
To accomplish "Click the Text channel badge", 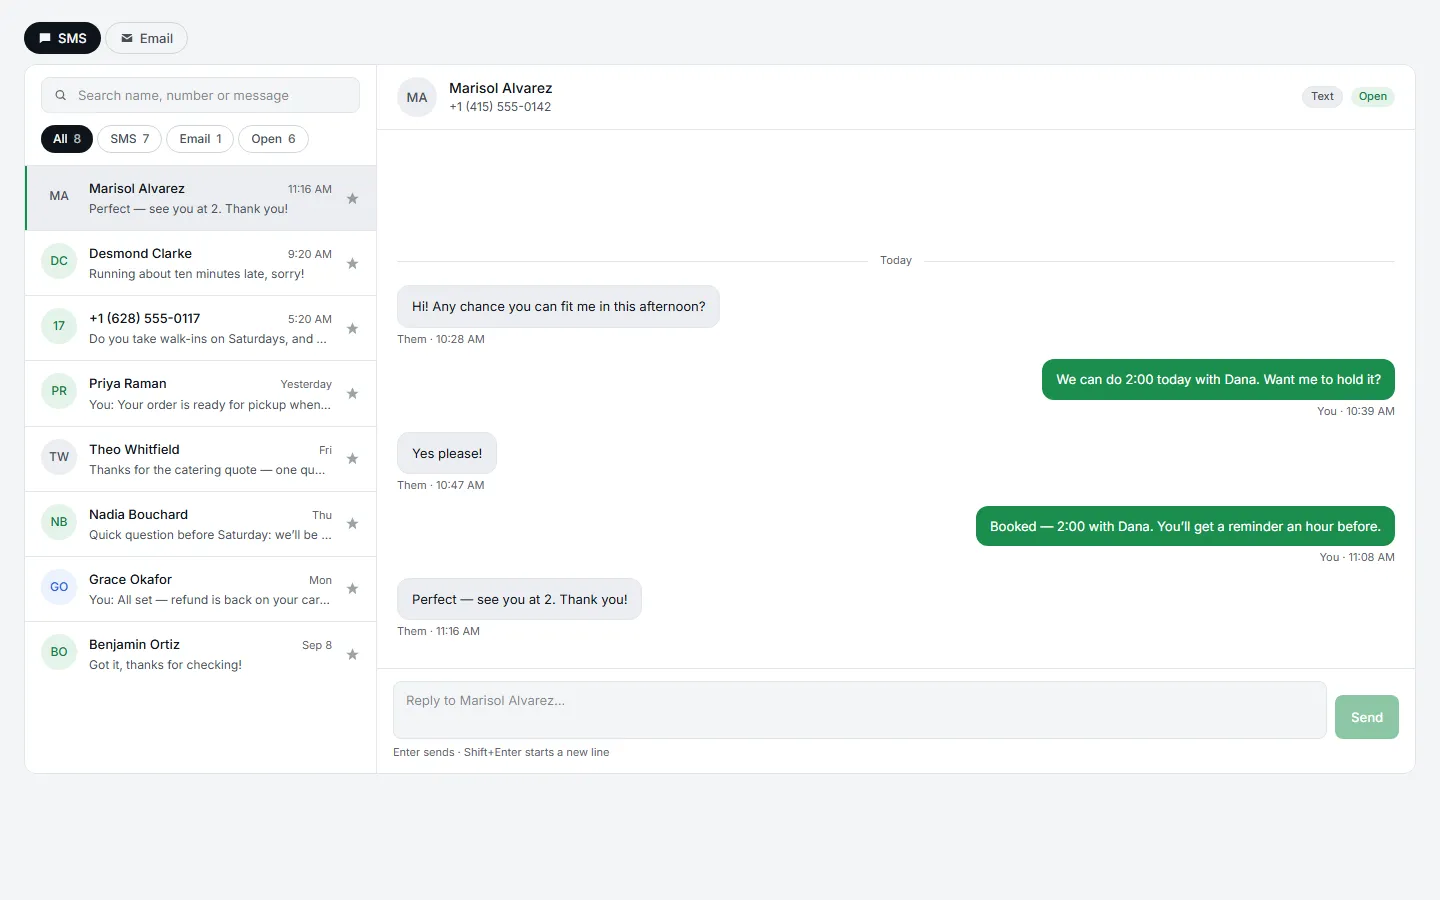I will click(1322, 97).
